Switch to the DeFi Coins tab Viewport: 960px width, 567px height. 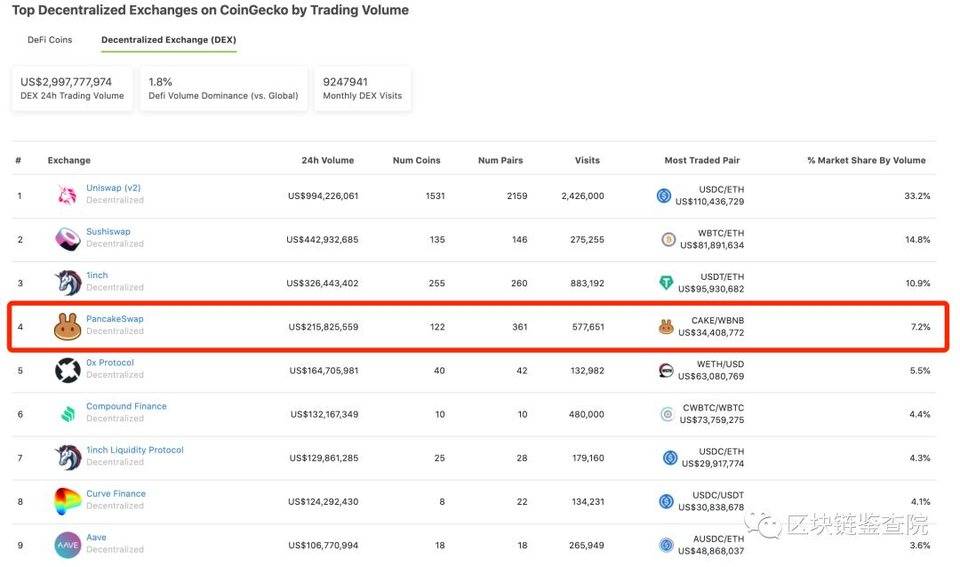[x=50, y=40]
